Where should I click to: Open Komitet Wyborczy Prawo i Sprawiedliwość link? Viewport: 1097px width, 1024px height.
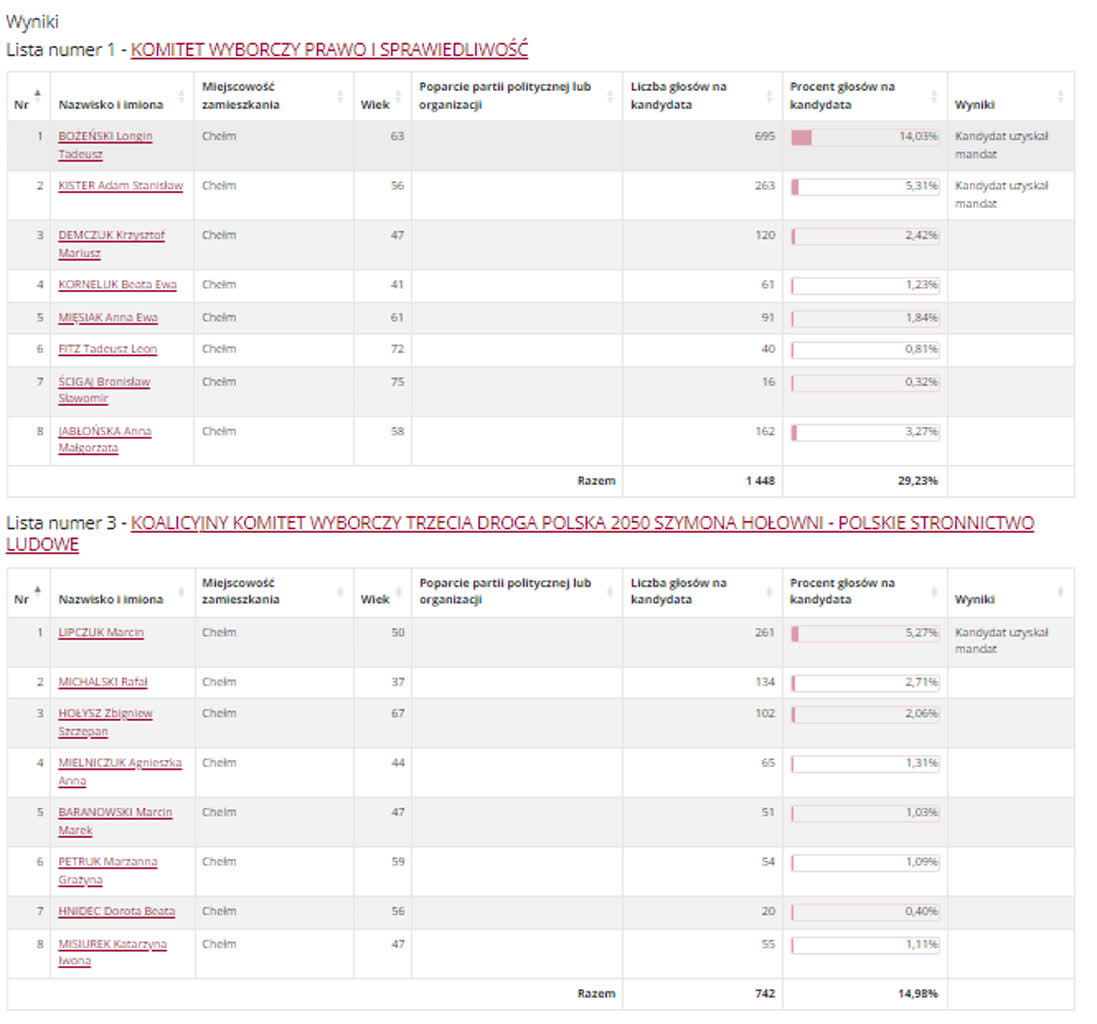pos(329,49)
